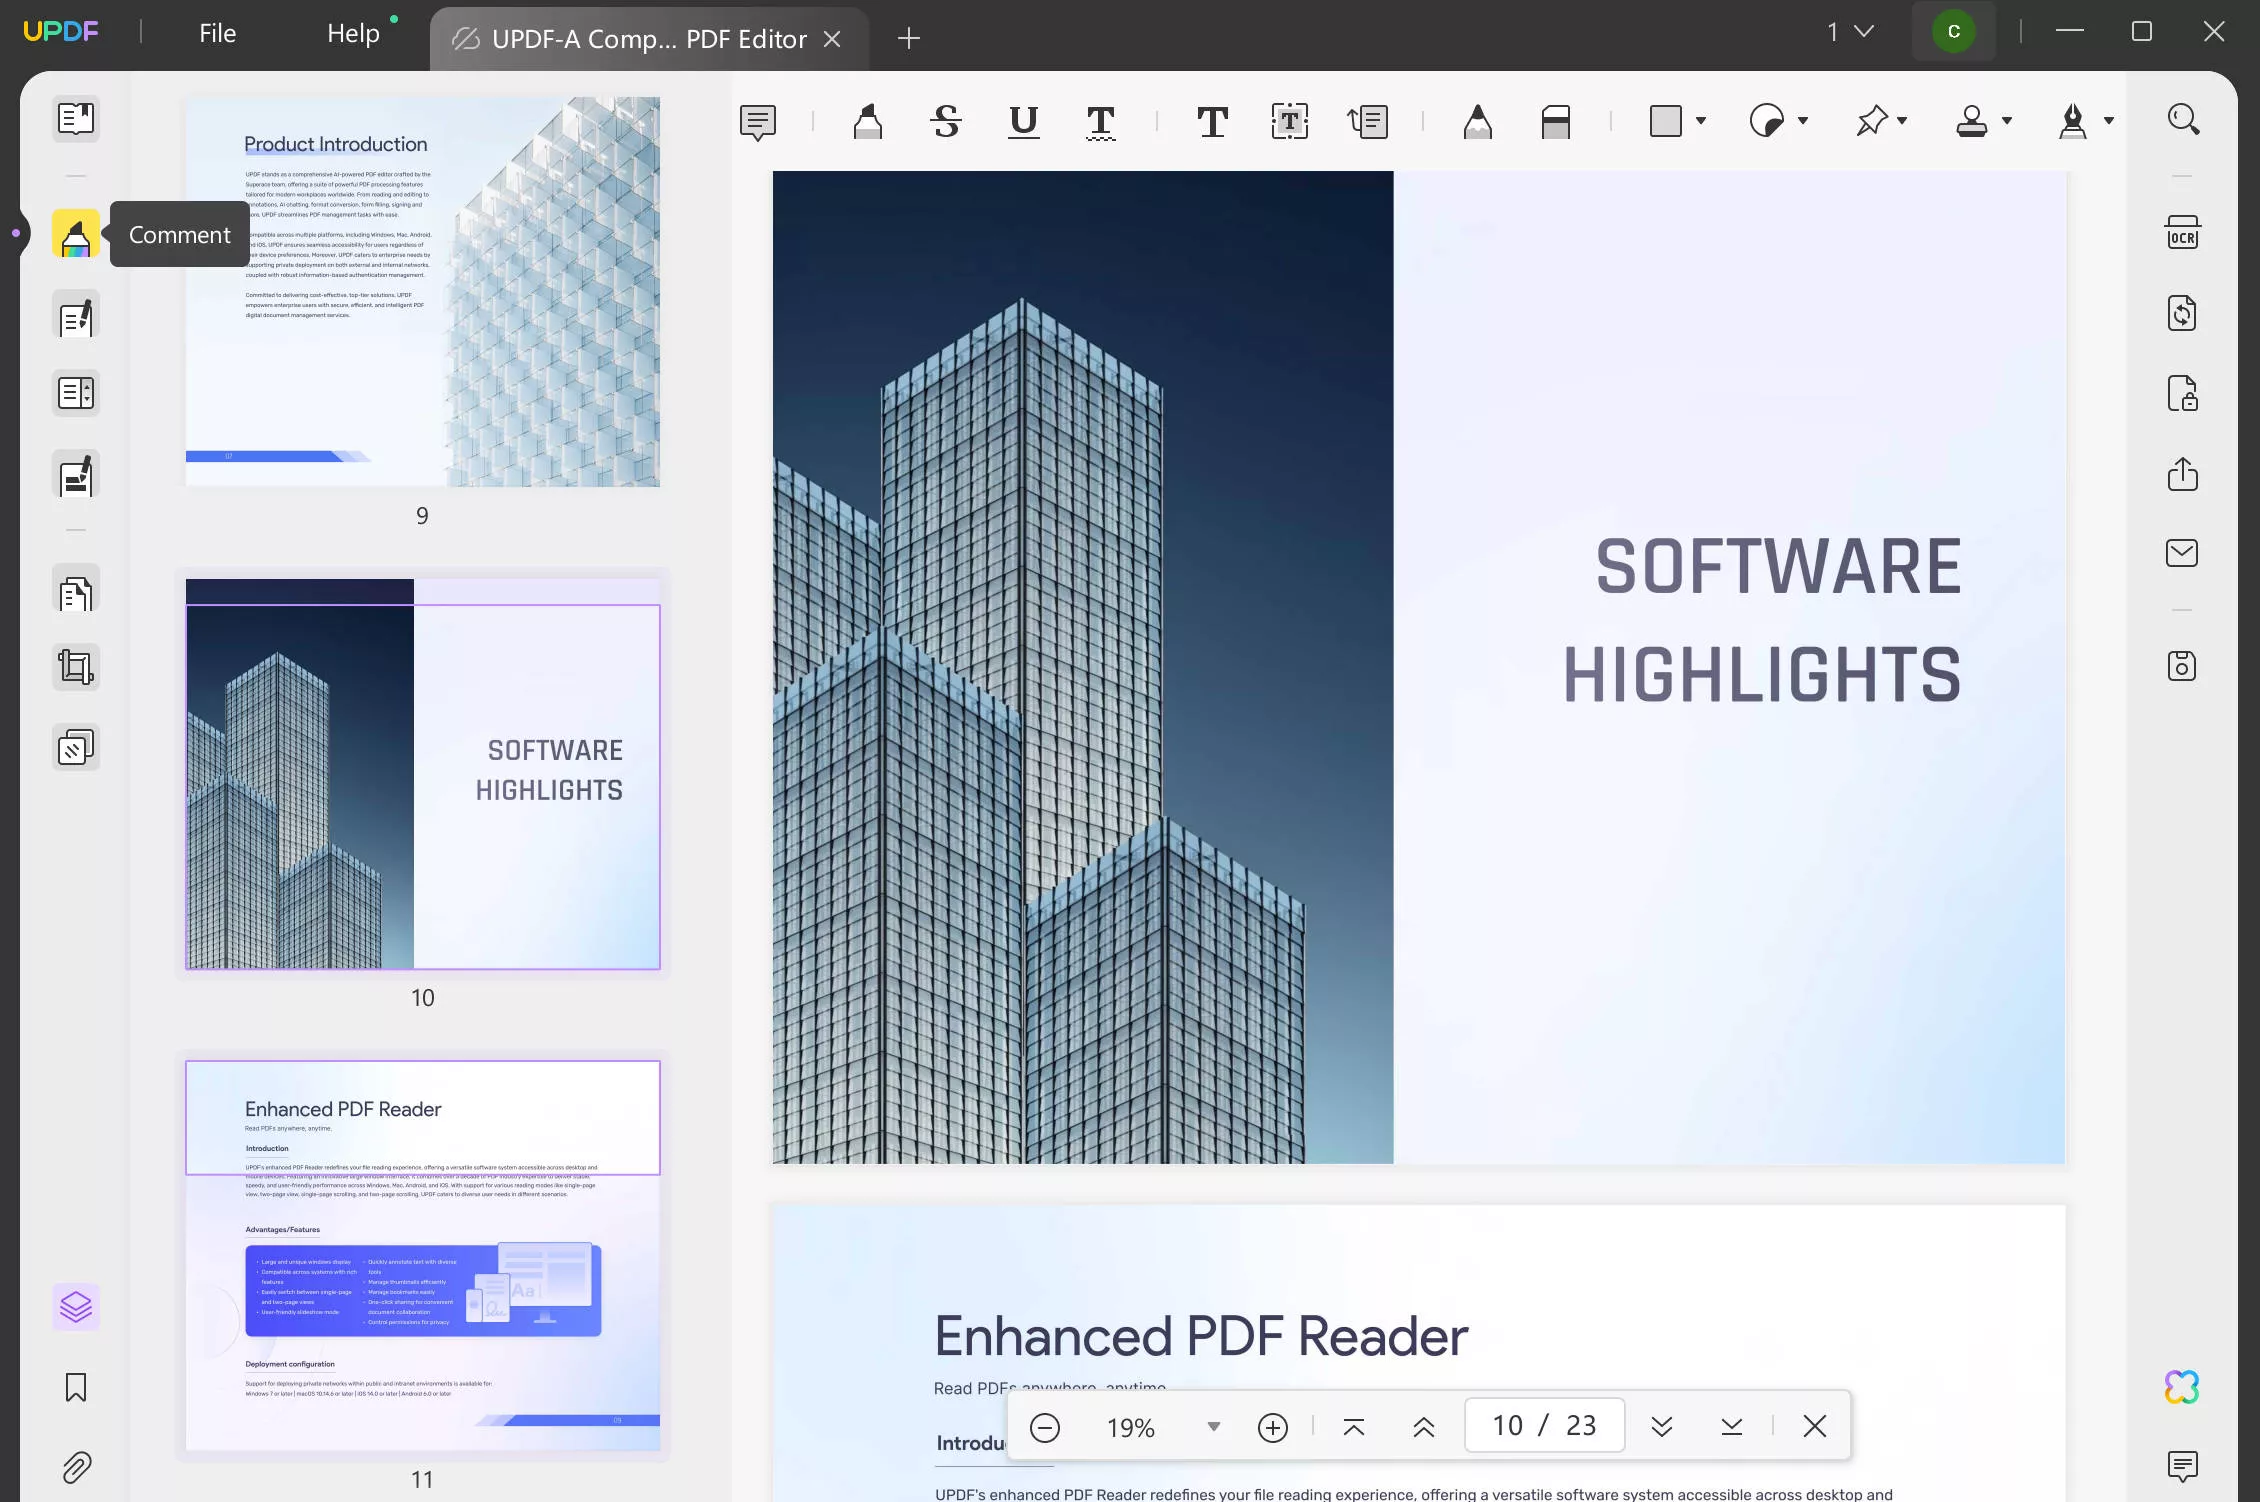Jump to the last page
2260x1502 pixels.
point(1732,1427)
